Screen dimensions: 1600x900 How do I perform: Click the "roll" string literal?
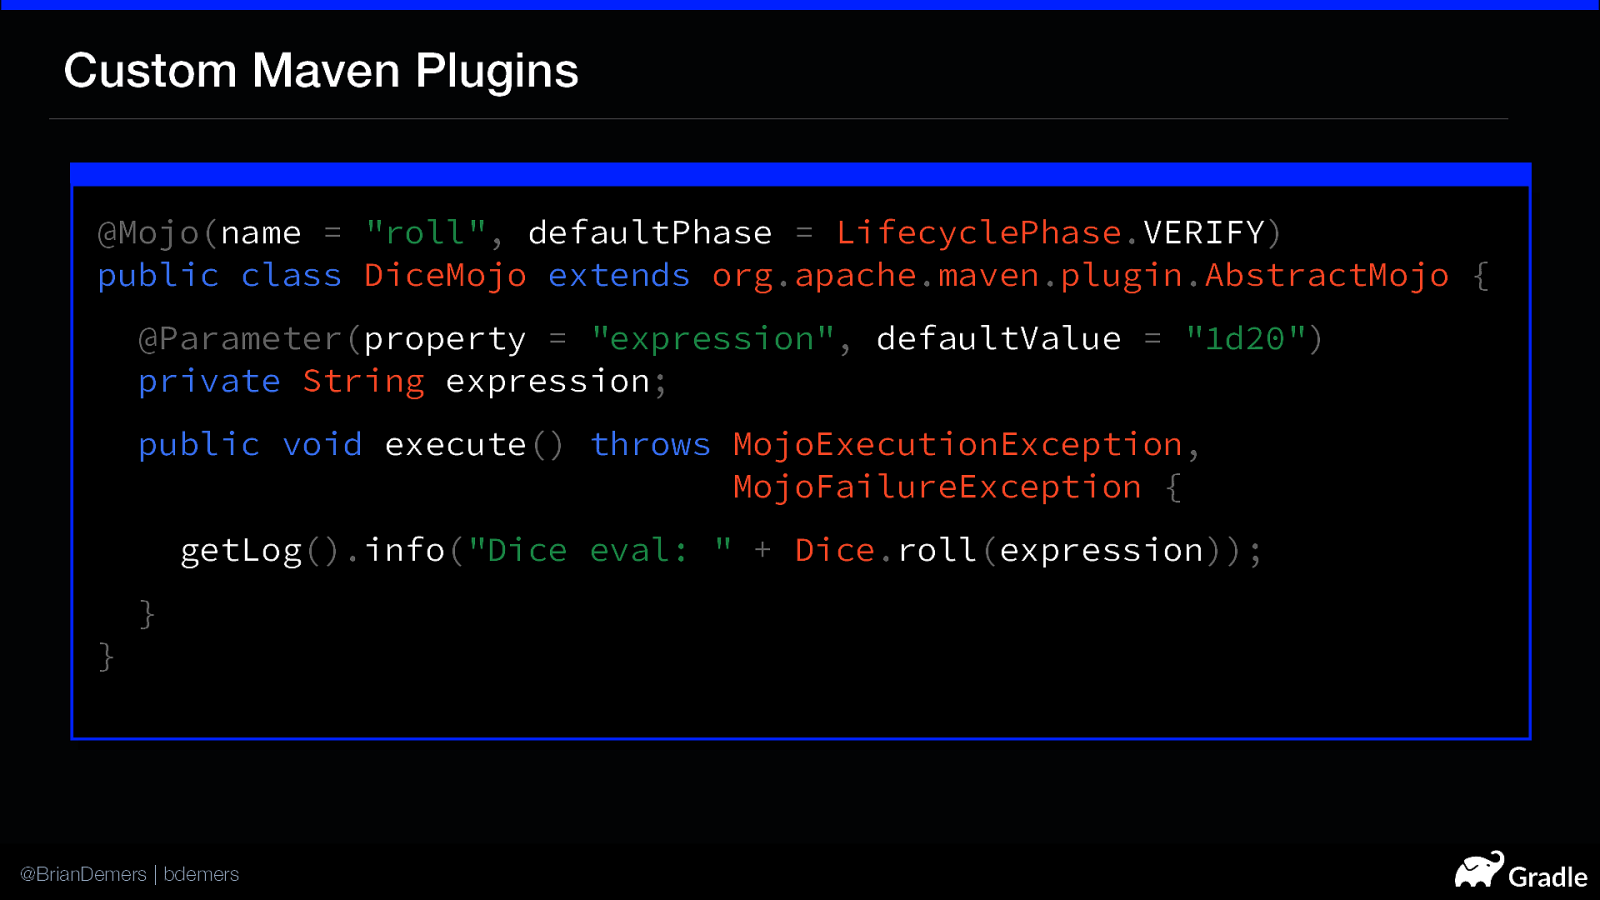coord(426,233)
